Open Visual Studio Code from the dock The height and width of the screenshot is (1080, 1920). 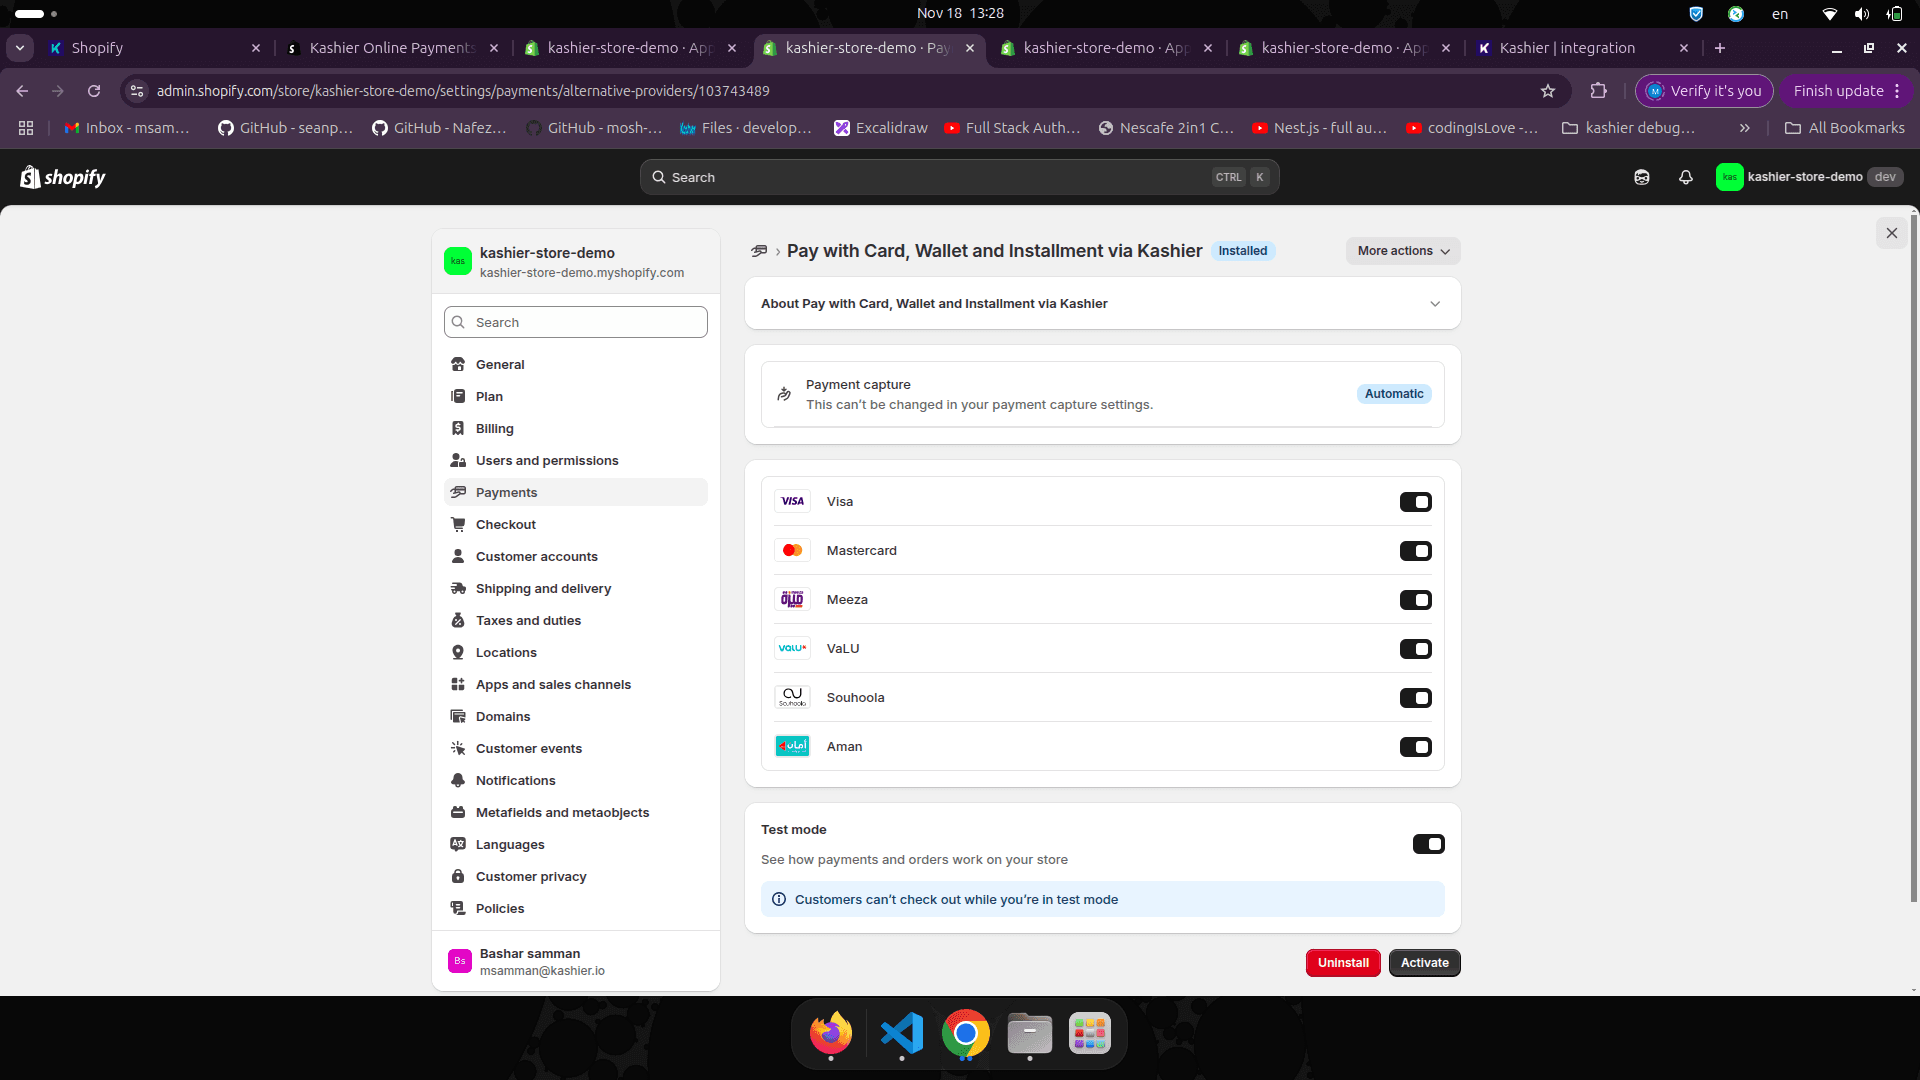[x=902, y=1033]
